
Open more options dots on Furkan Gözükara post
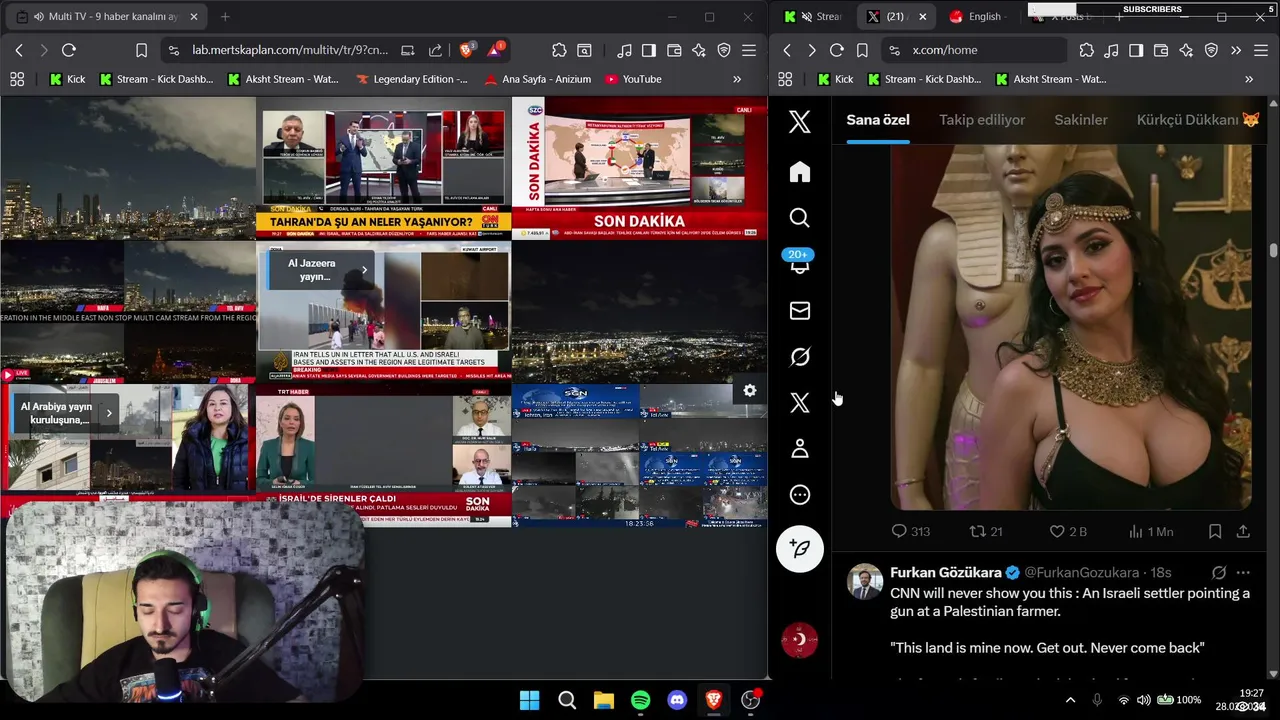(x=1243, y=573)
